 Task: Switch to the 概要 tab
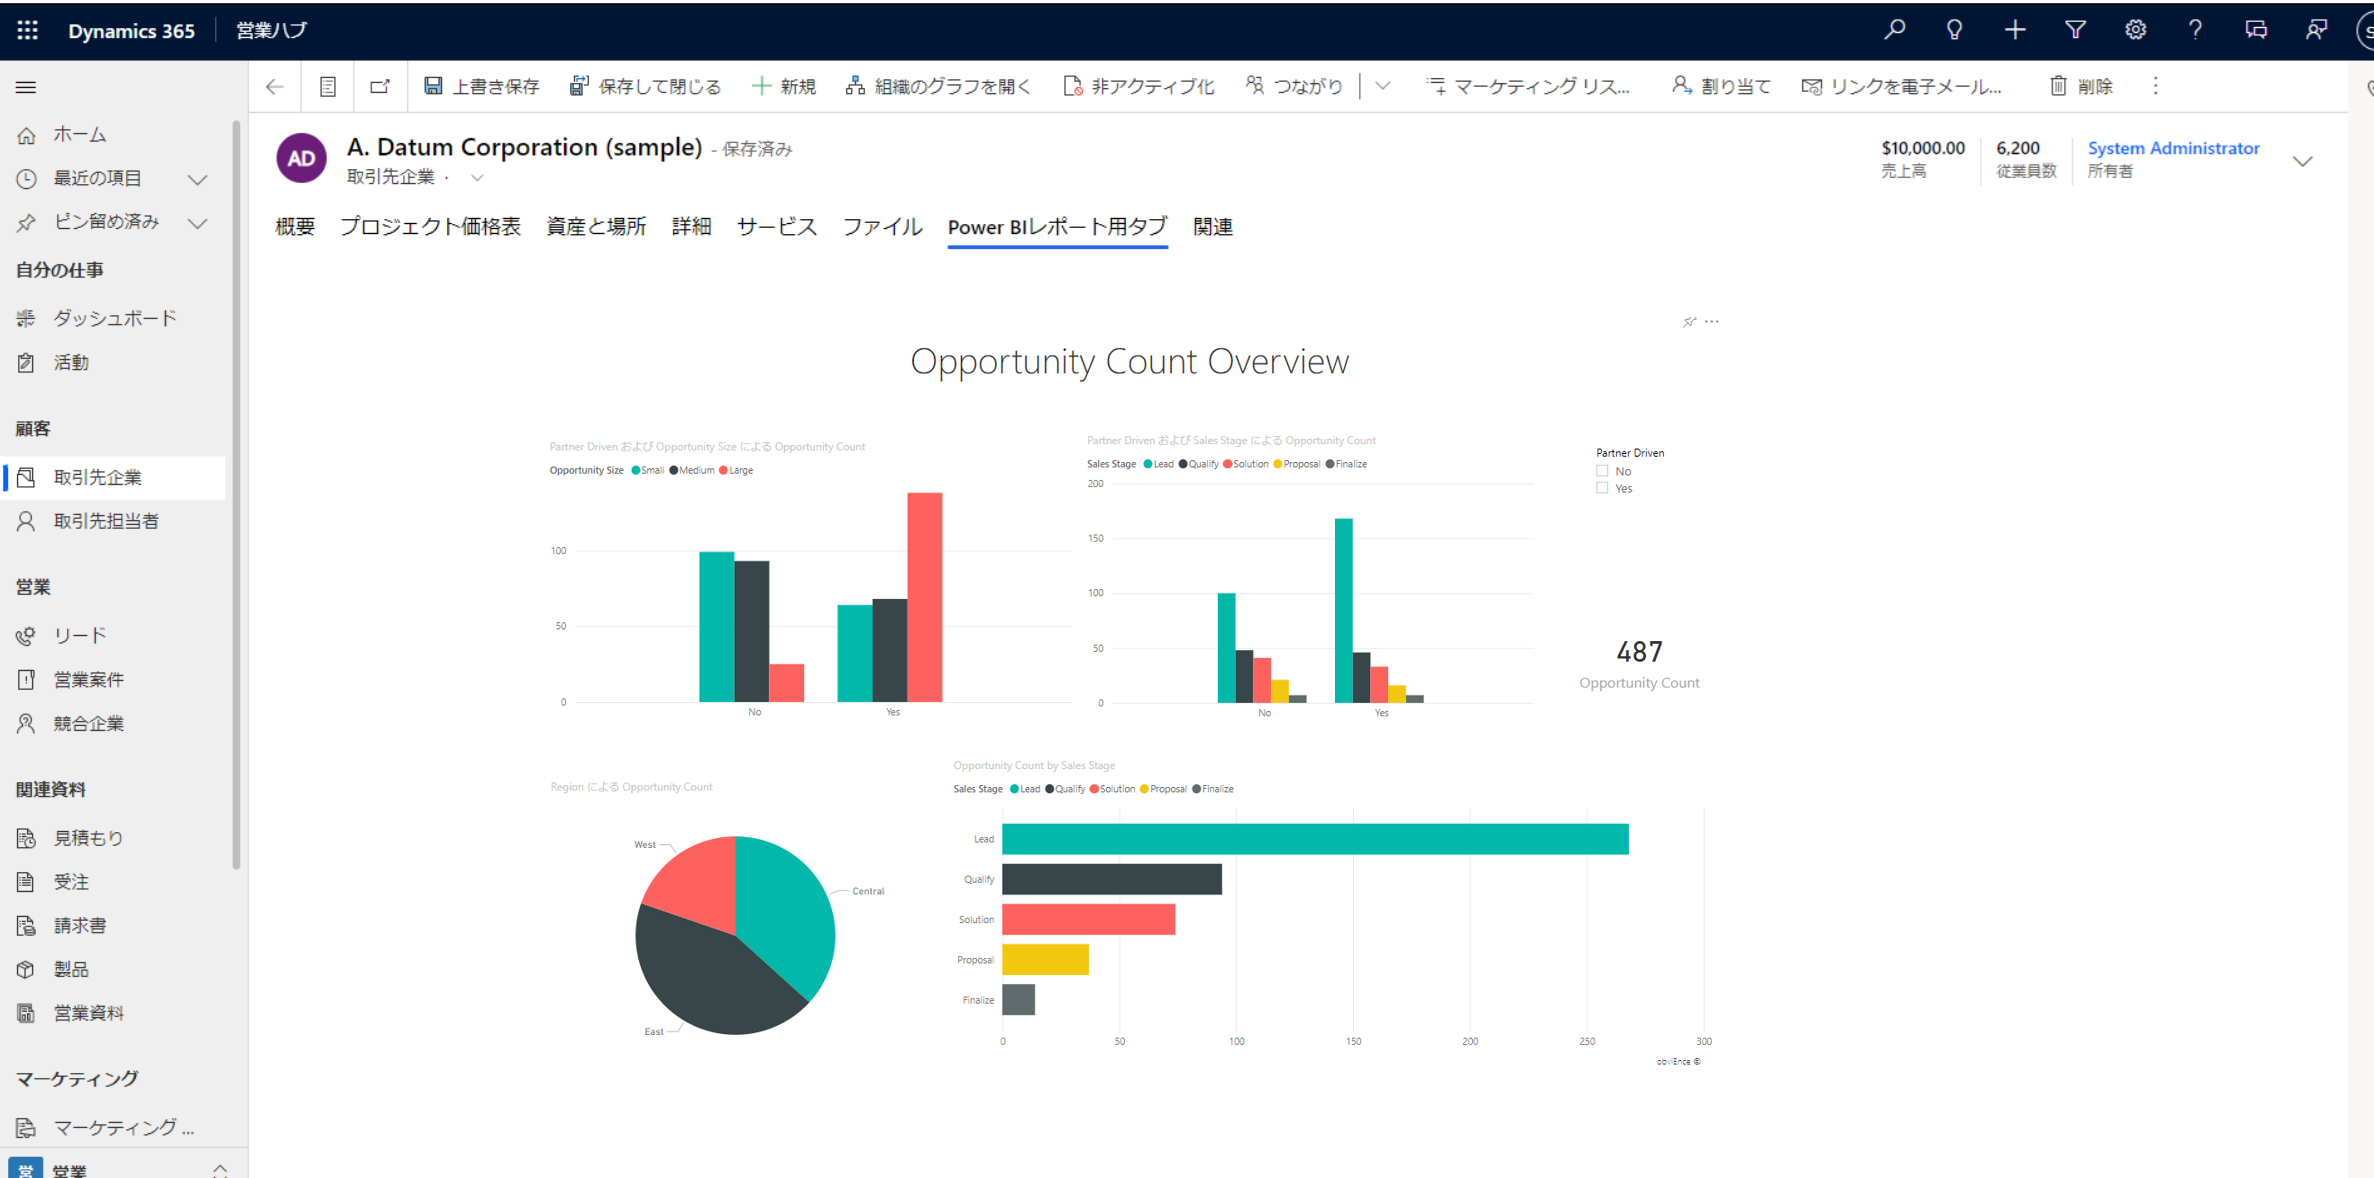tap(295, 227)
